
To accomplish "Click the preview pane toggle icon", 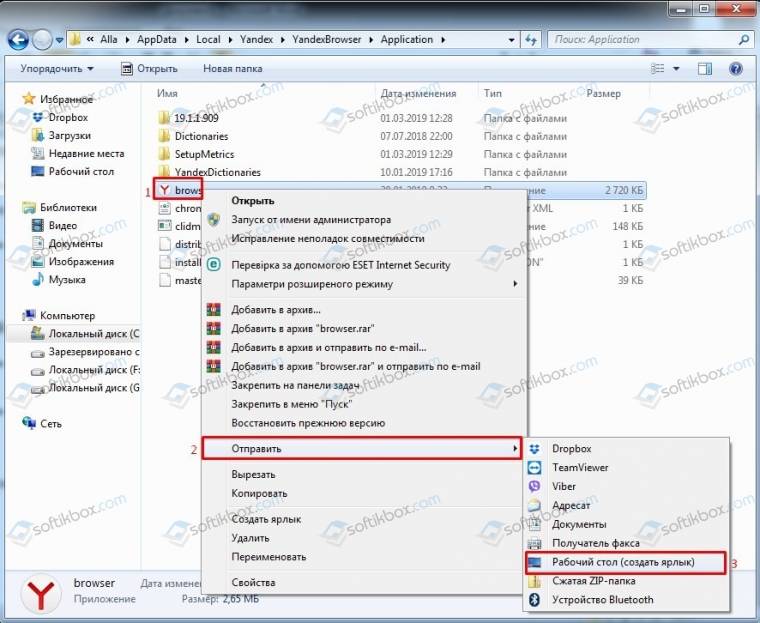I will [706, 69].
